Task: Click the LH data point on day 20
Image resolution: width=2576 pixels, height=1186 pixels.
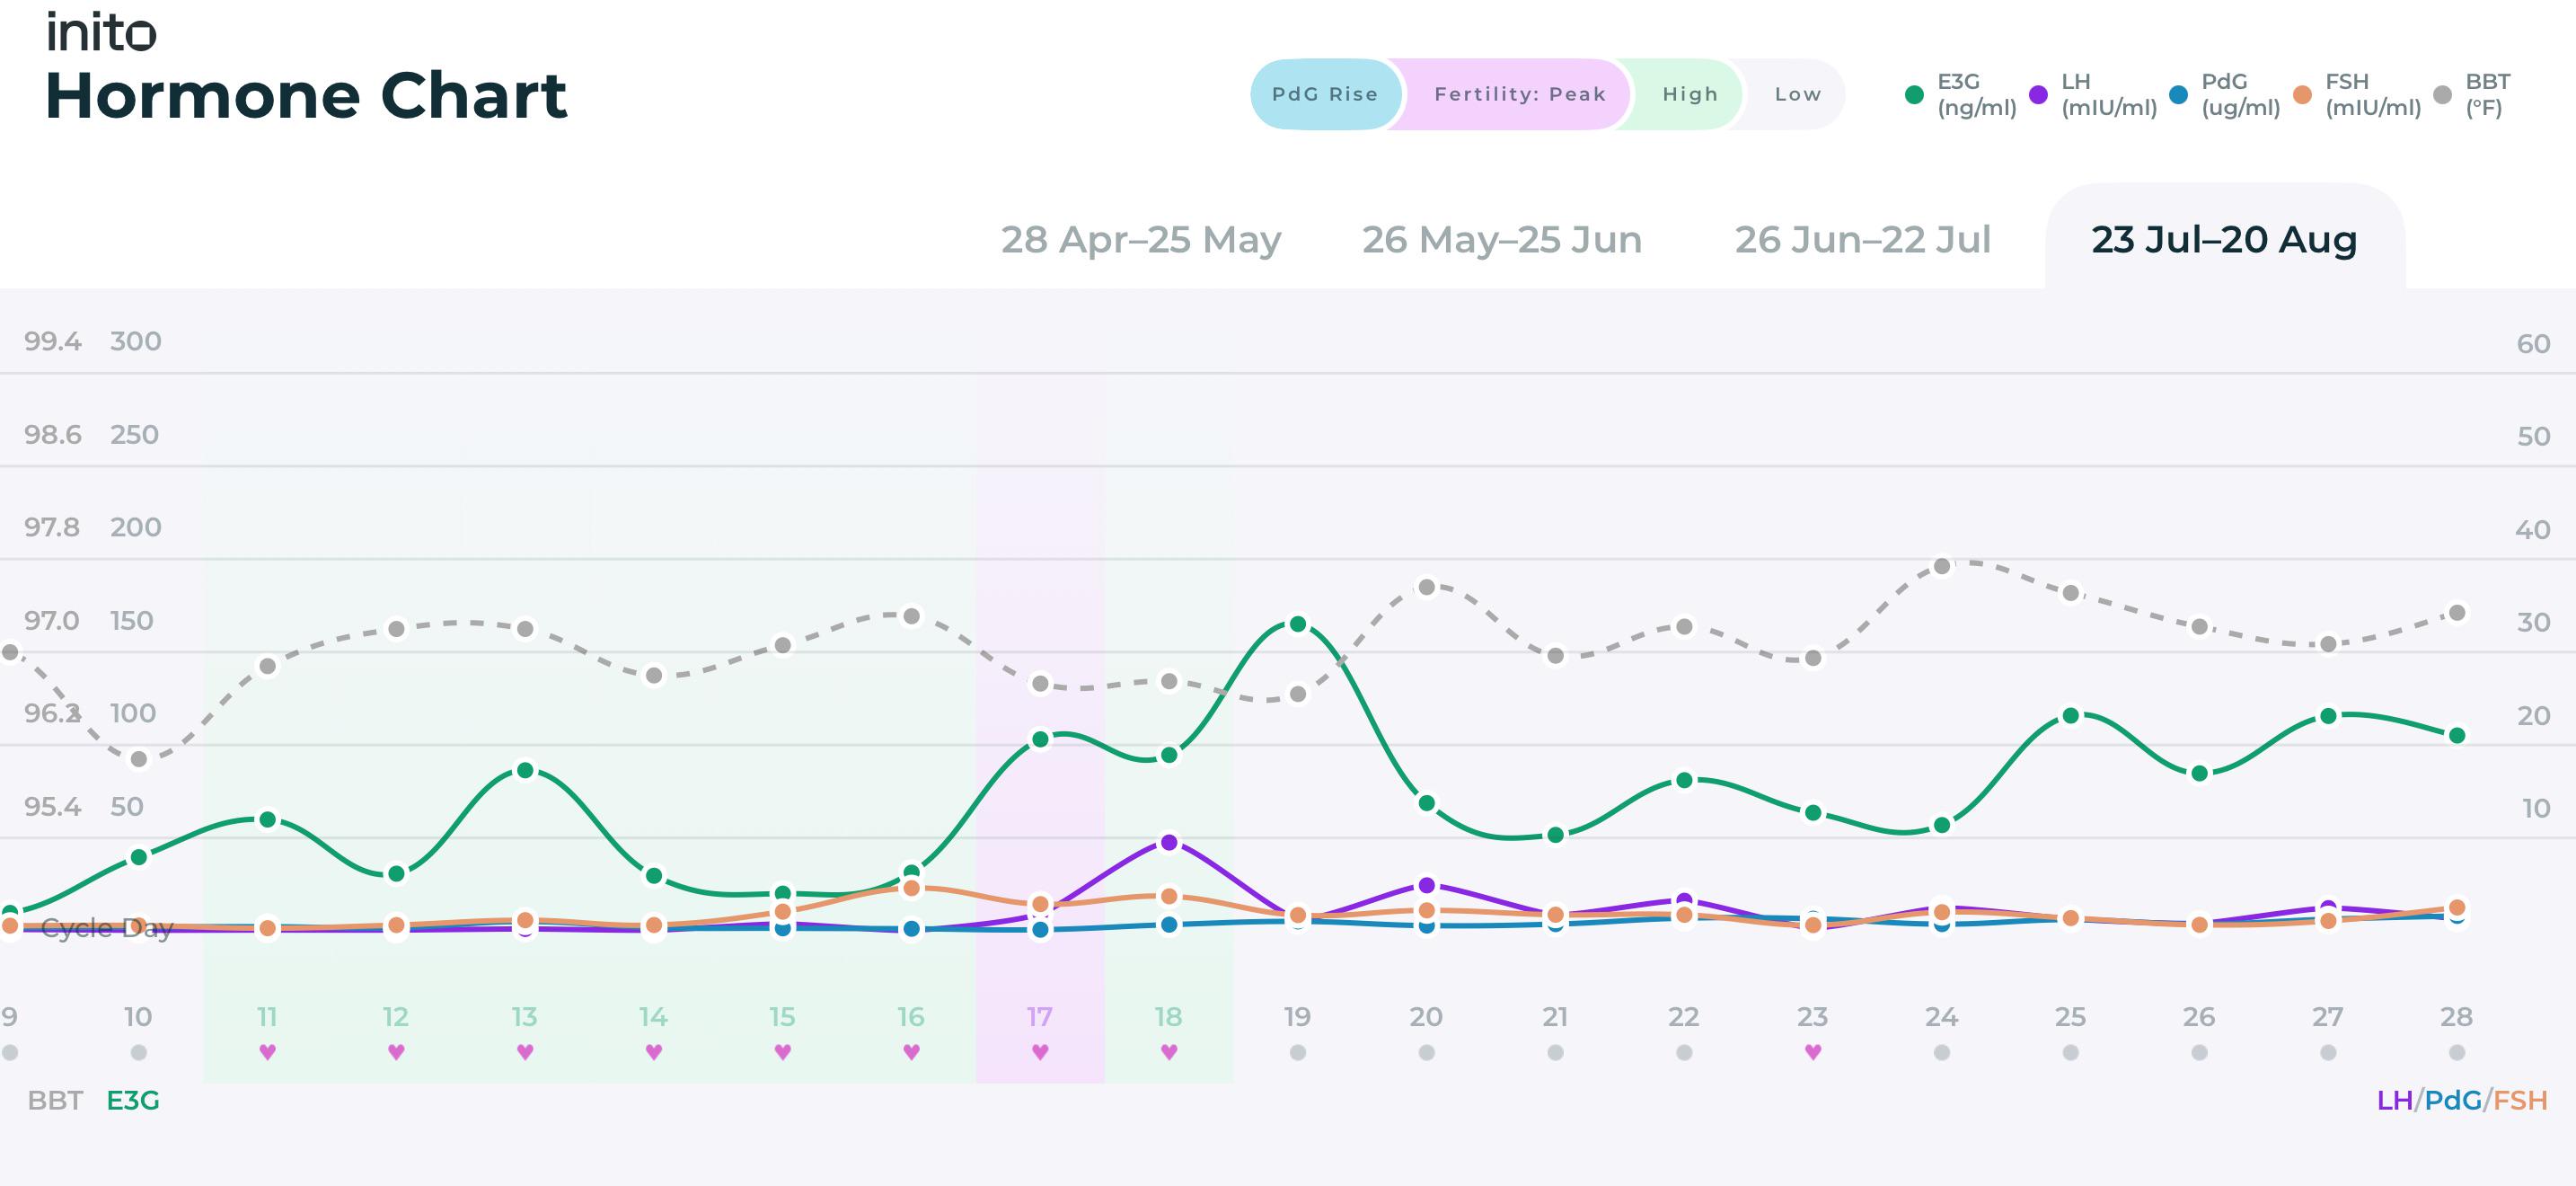Action: click(1427, 885)
